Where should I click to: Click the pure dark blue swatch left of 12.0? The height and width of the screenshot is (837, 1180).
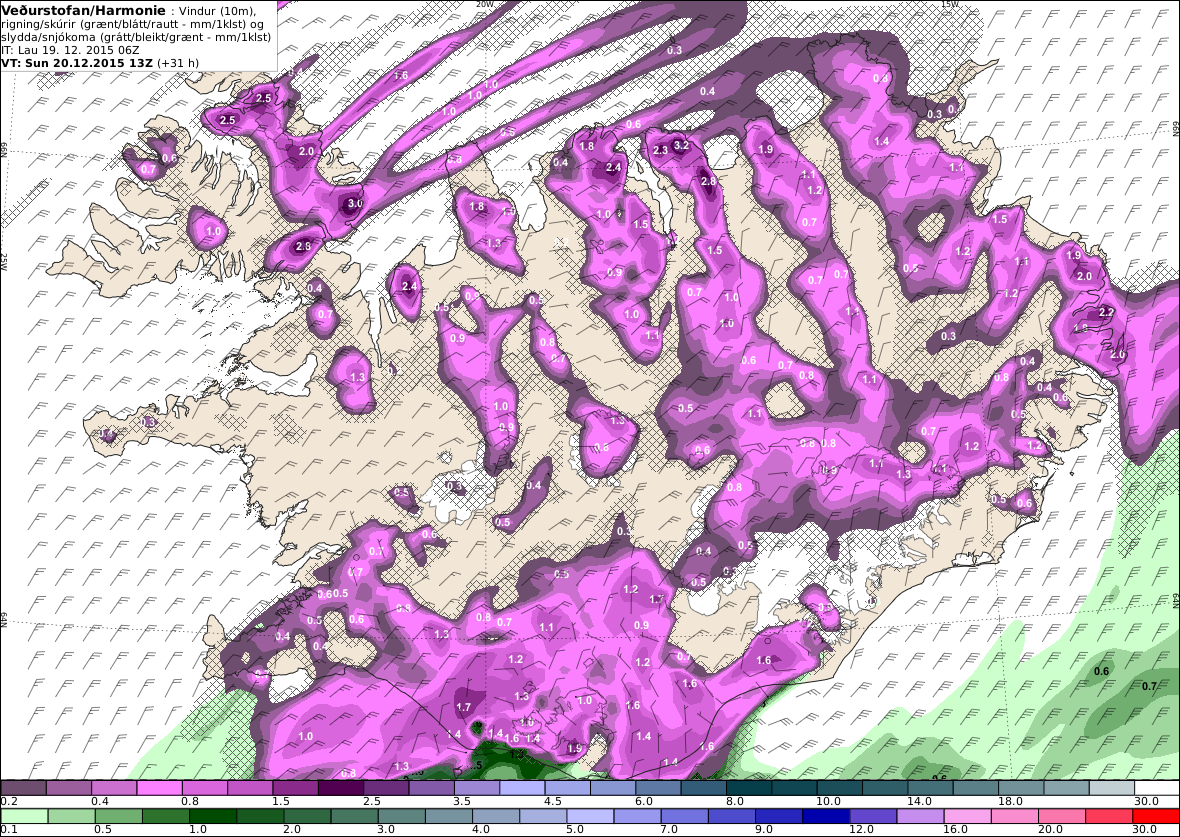coord(826,817)
